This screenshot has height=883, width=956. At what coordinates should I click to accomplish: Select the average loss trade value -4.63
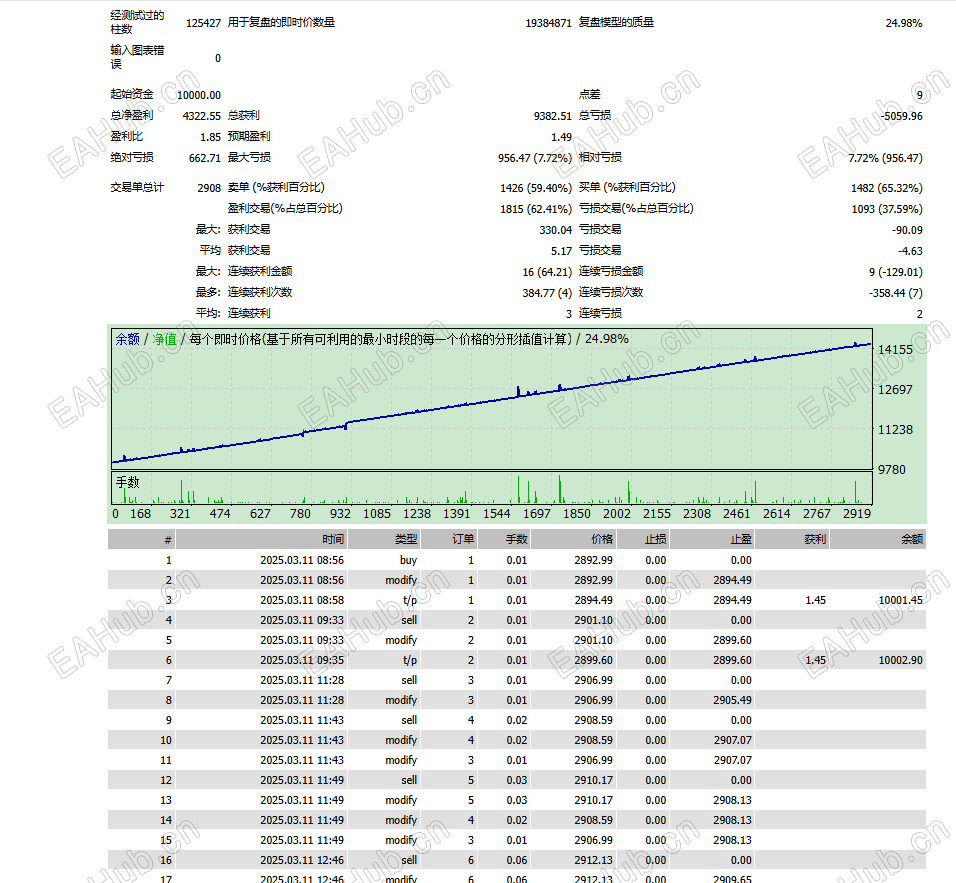coord(910,251)
